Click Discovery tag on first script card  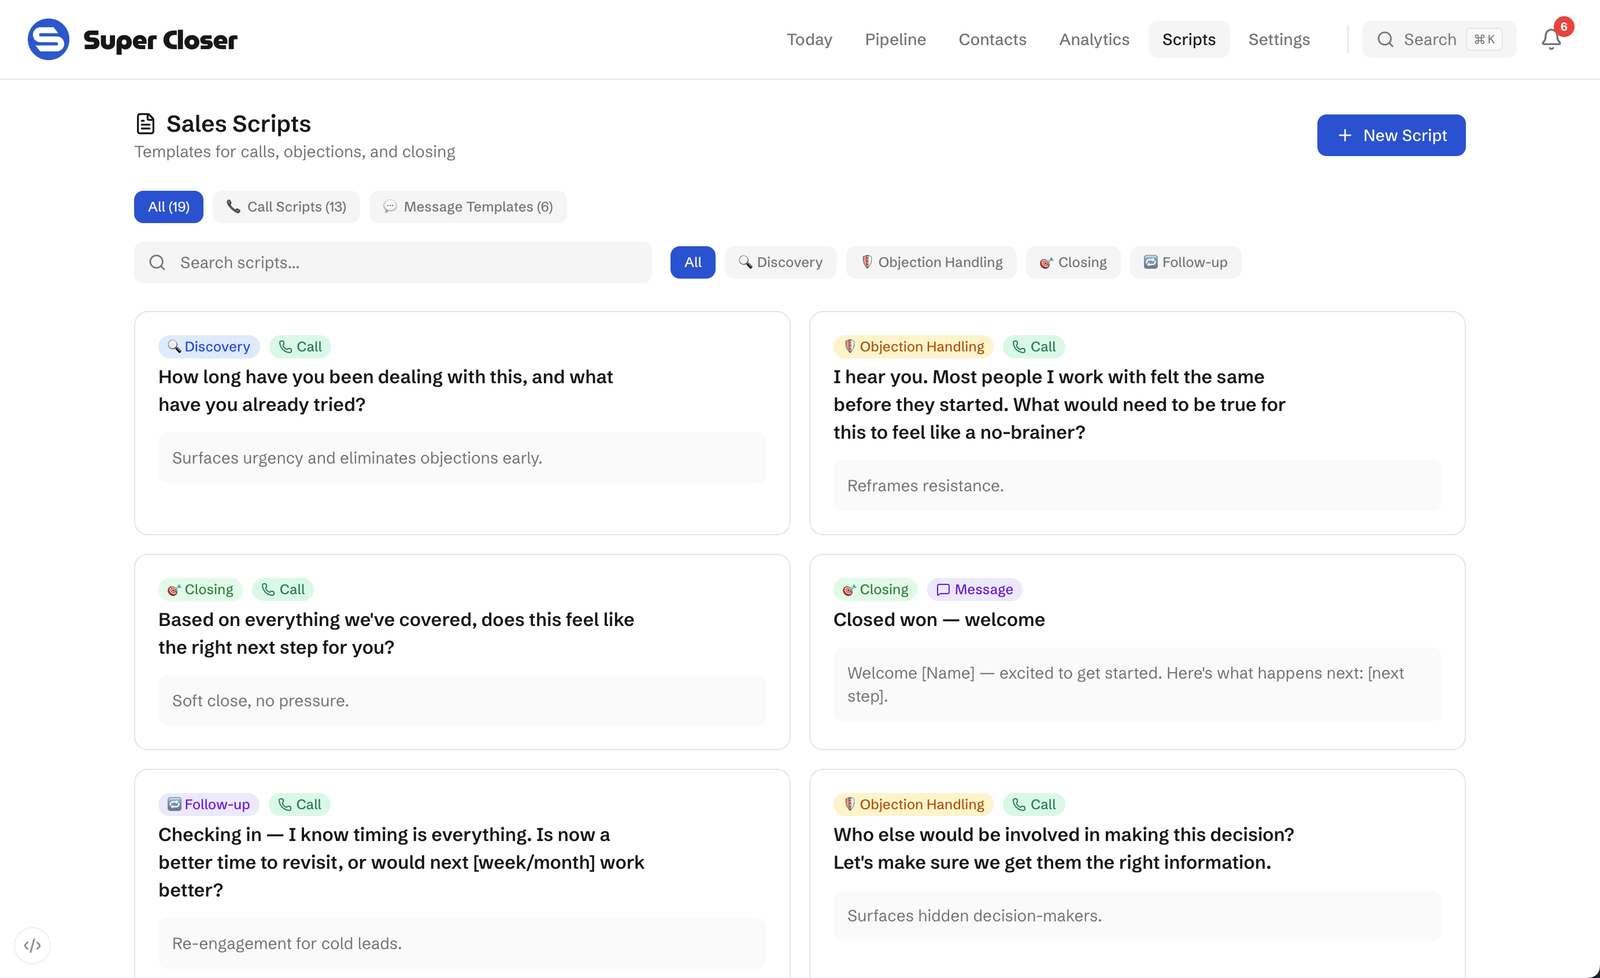209,346
